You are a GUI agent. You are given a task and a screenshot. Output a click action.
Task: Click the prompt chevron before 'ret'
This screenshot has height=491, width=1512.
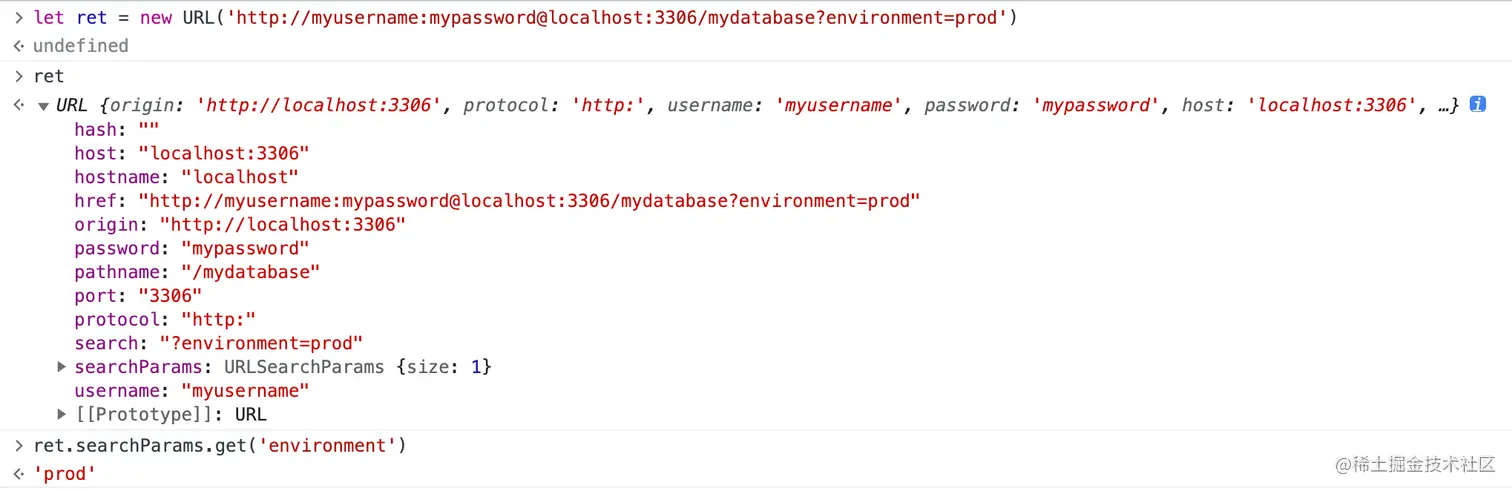(18, 76)
